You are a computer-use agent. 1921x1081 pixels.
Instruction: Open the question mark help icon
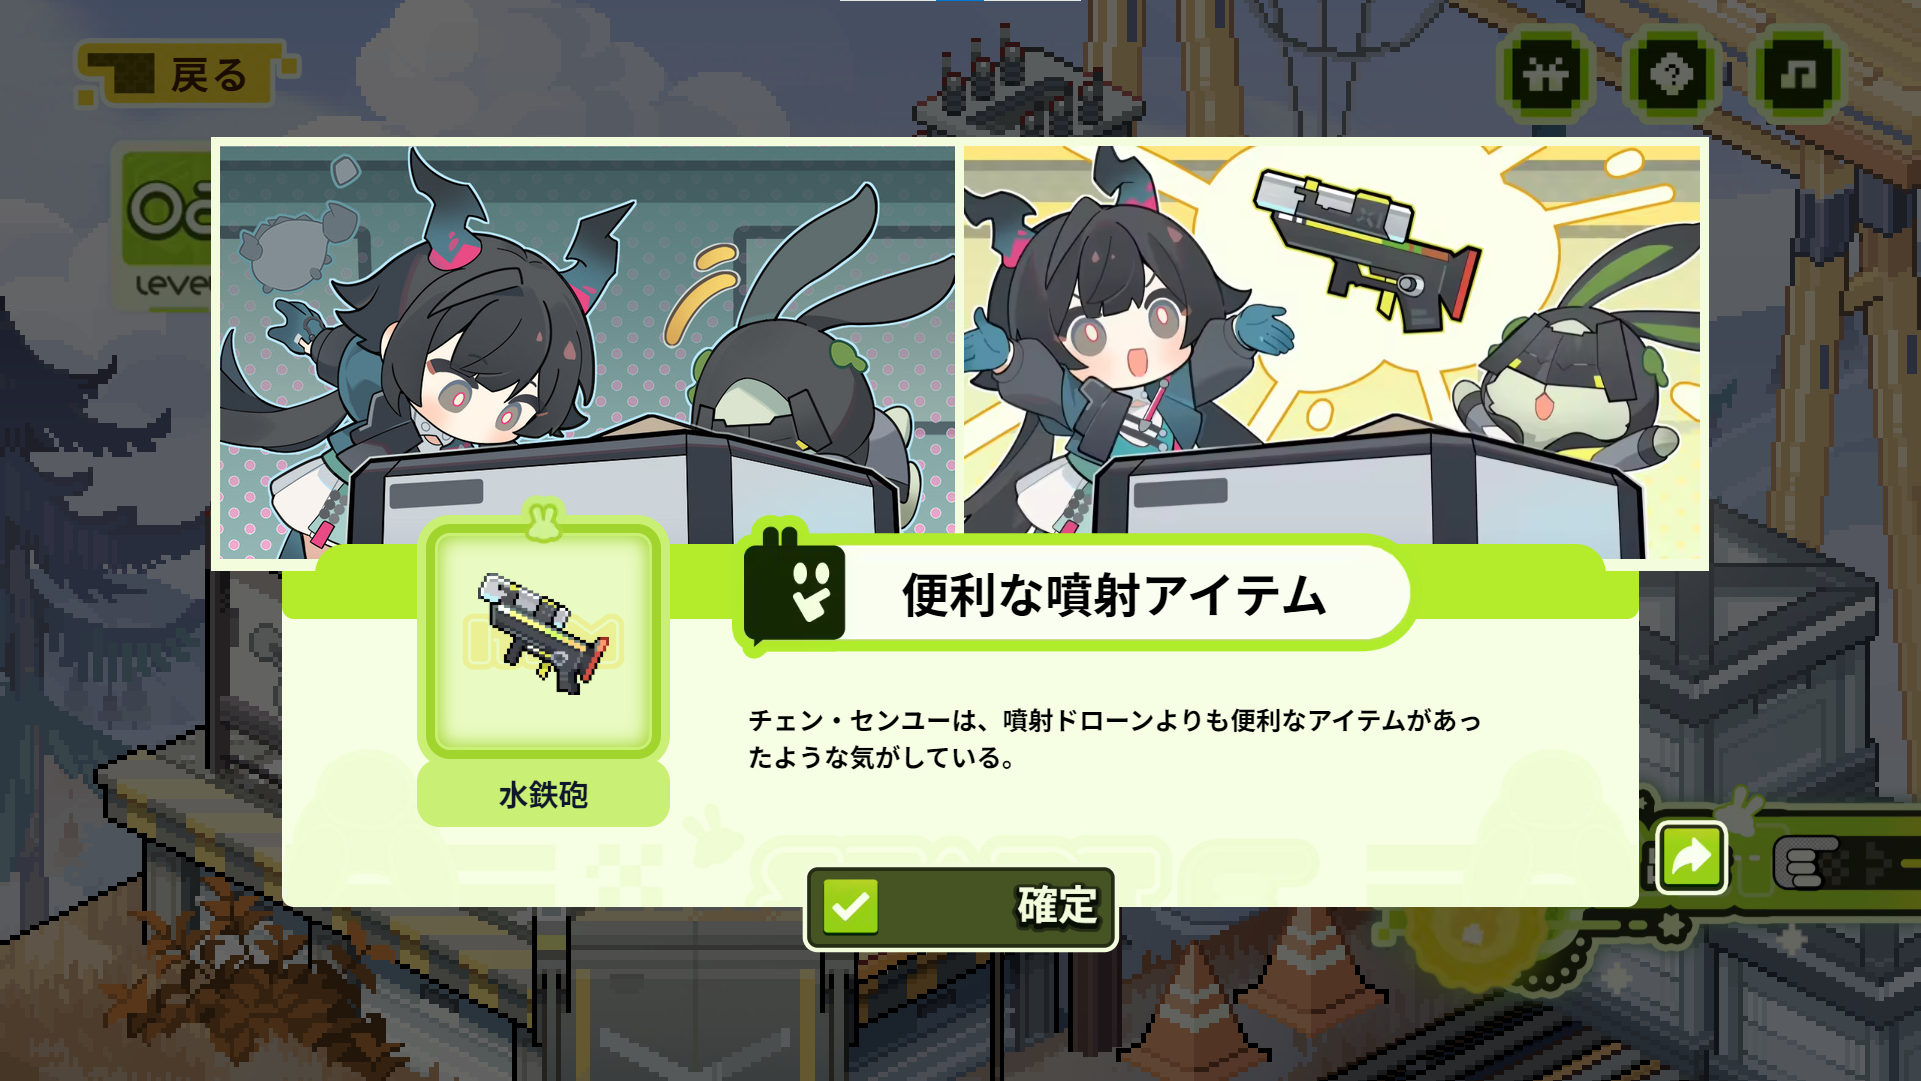click(x=1672, y=75)
